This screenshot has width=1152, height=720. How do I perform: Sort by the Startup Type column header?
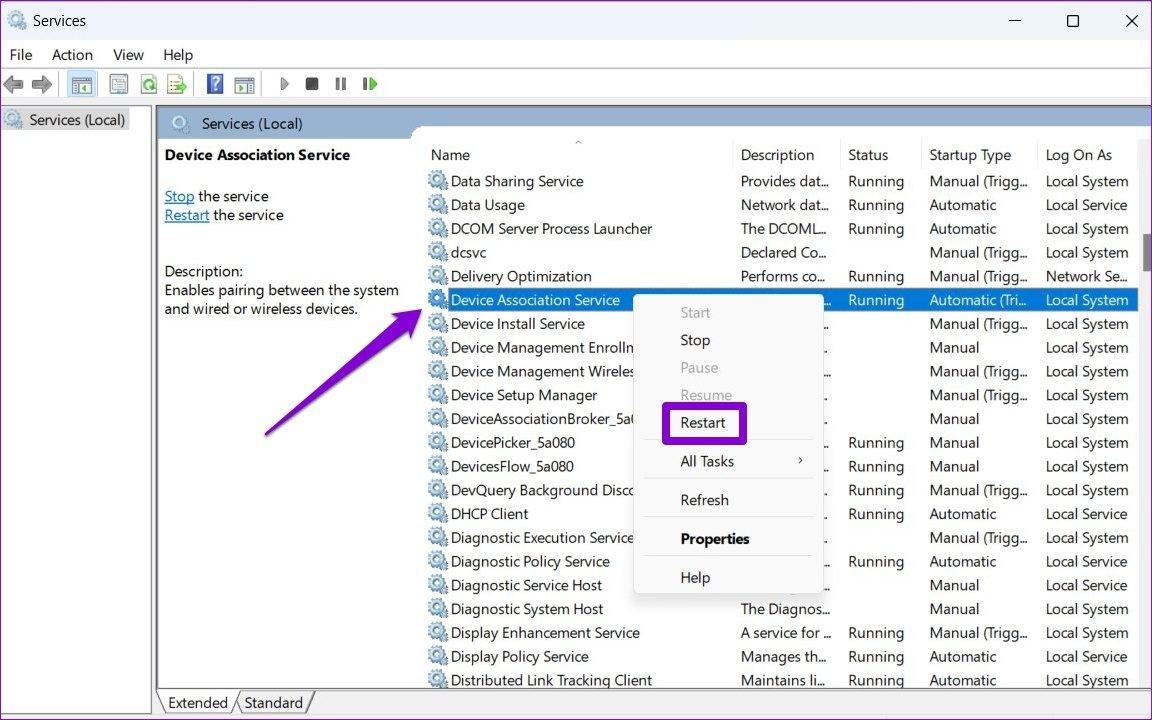pyautogui.click(x=969, y=155)
